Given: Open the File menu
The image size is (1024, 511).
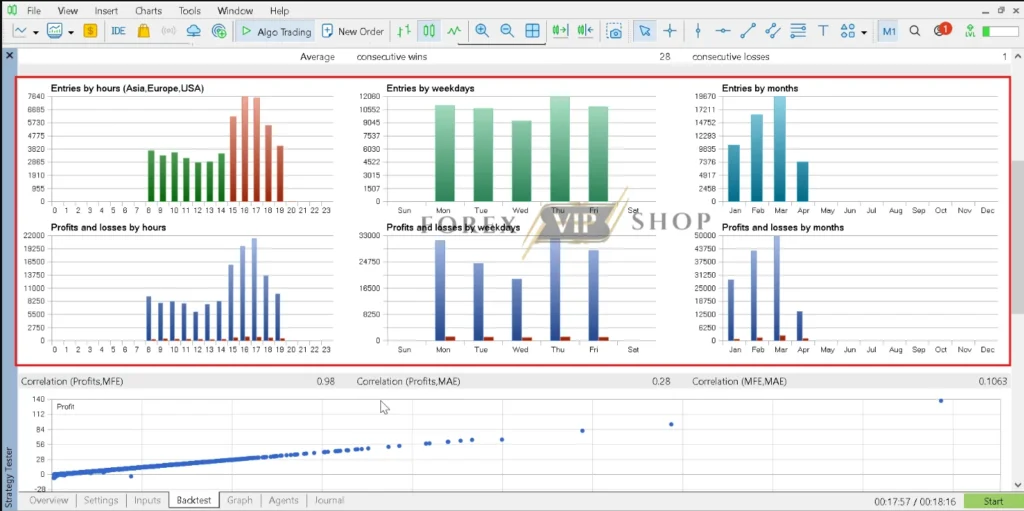Looking at the screenshot, I should pyautogui.click(x=33, y=10).
